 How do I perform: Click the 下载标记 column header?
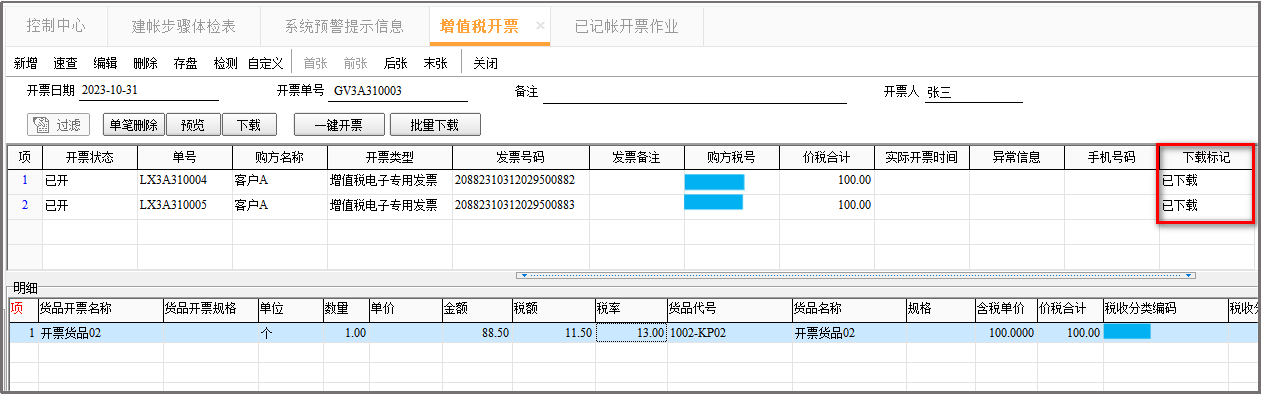point(1206,158)
